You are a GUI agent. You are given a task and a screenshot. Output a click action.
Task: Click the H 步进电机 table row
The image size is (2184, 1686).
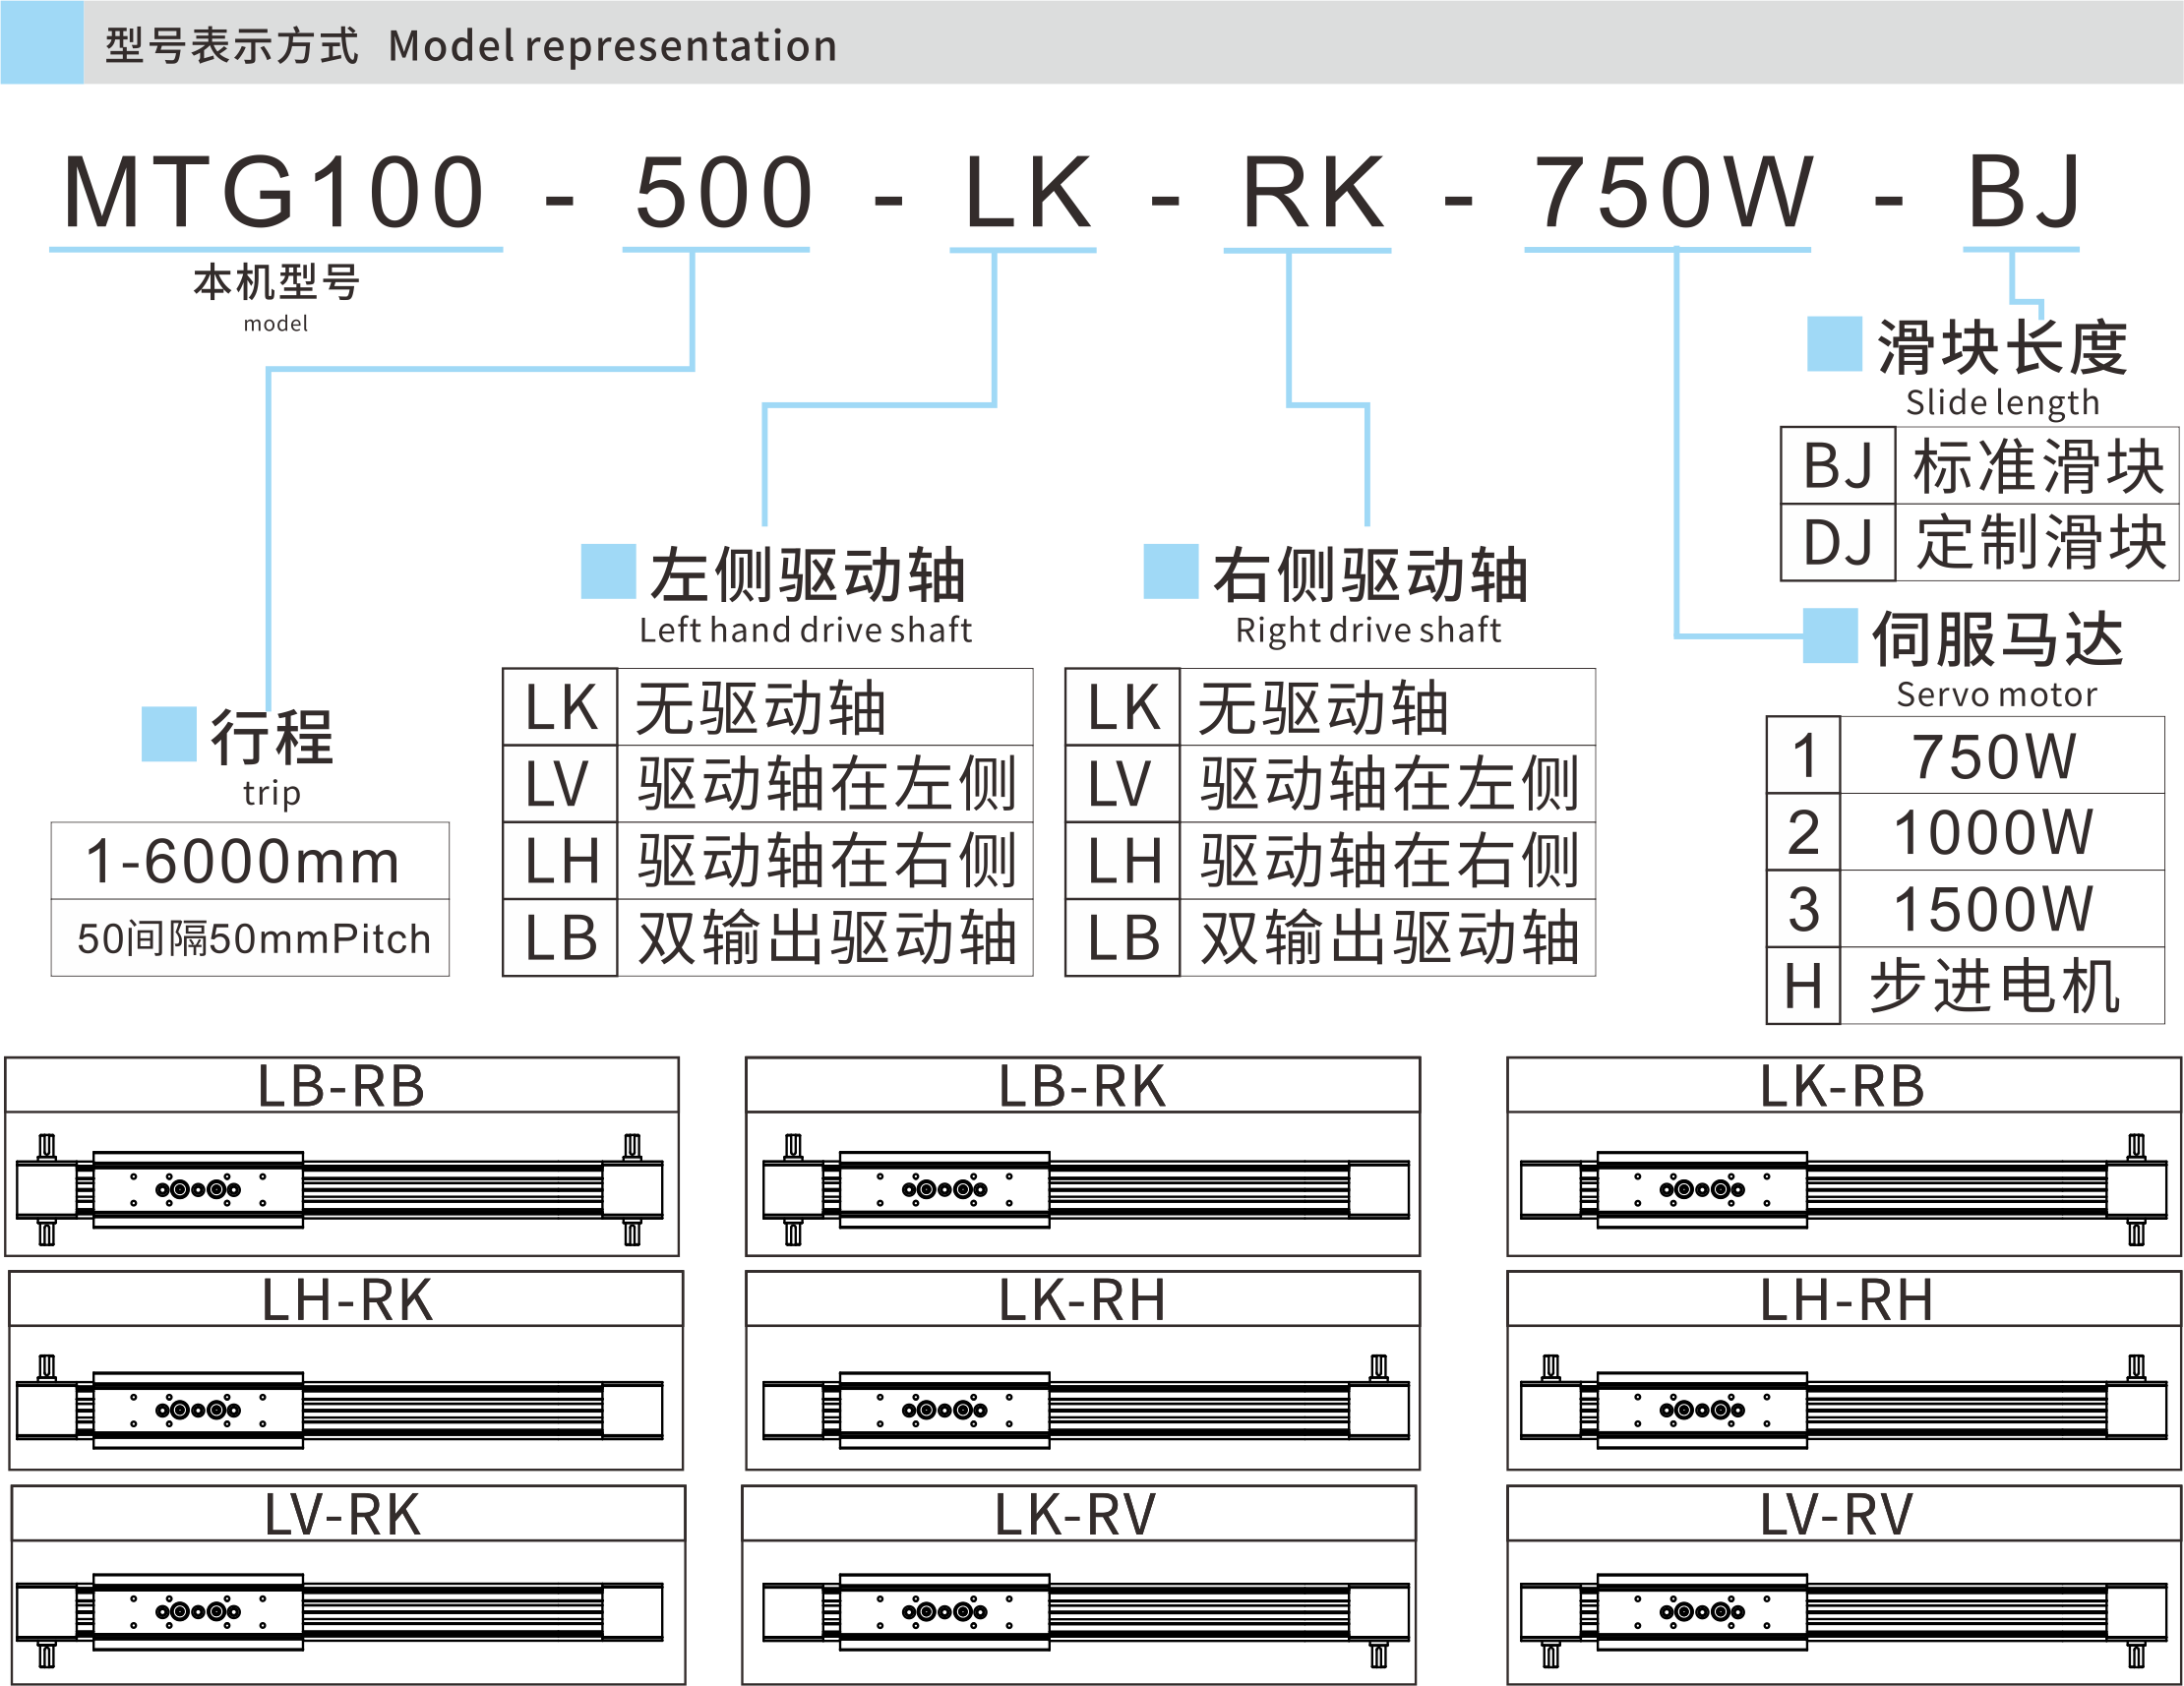click(1965, 986)
